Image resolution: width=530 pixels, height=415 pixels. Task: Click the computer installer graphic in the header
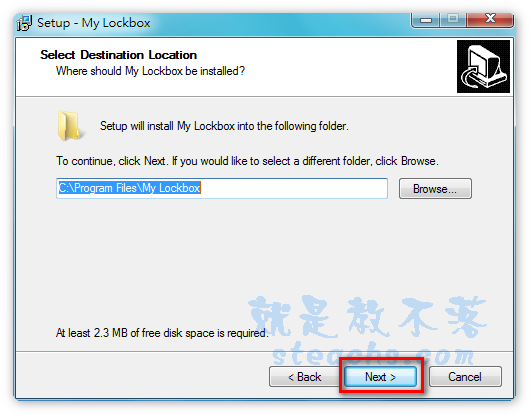coord(483,66)
